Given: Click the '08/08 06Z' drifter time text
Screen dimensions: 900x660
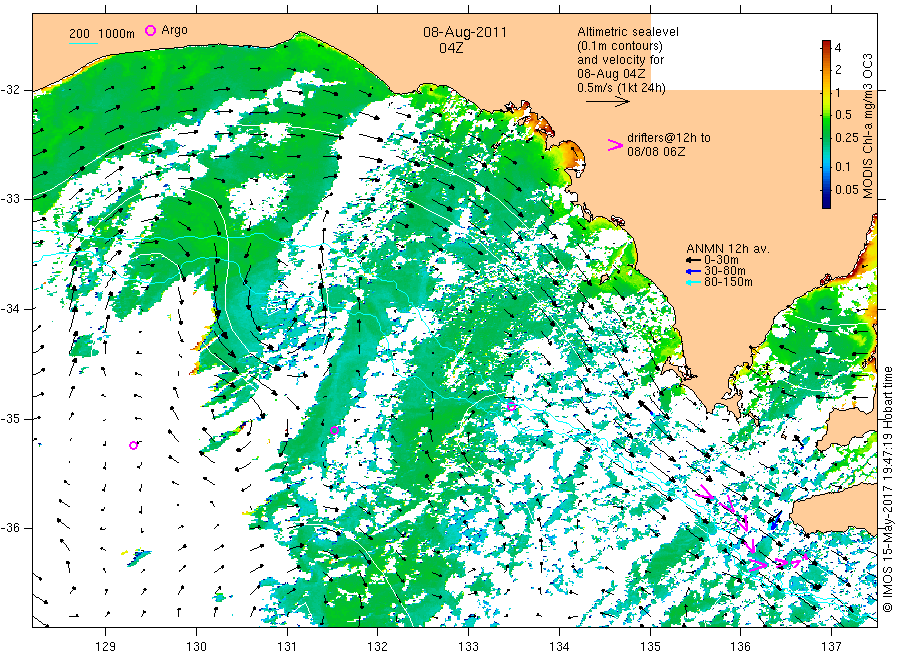Looking at the screenshot, I should (656, 152).
